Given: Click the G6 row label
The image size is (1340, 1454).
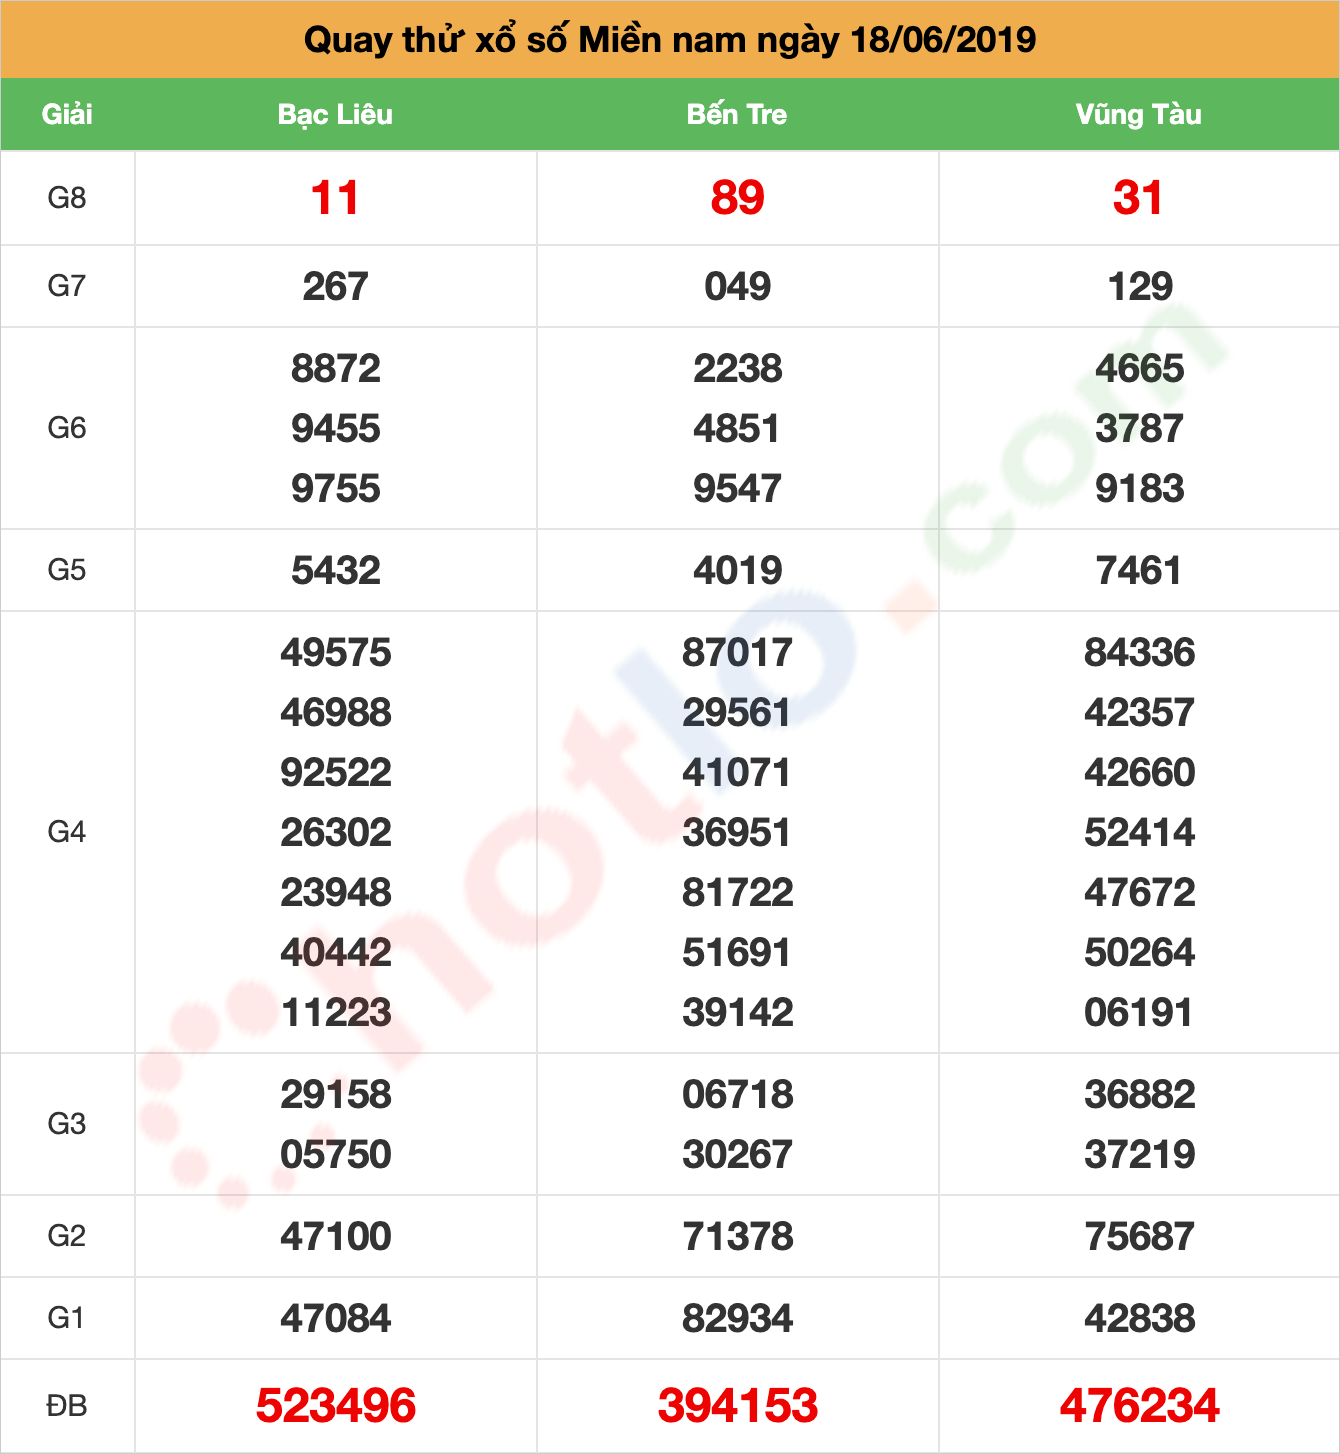Looking at the screenshot, I should [67, 428].
